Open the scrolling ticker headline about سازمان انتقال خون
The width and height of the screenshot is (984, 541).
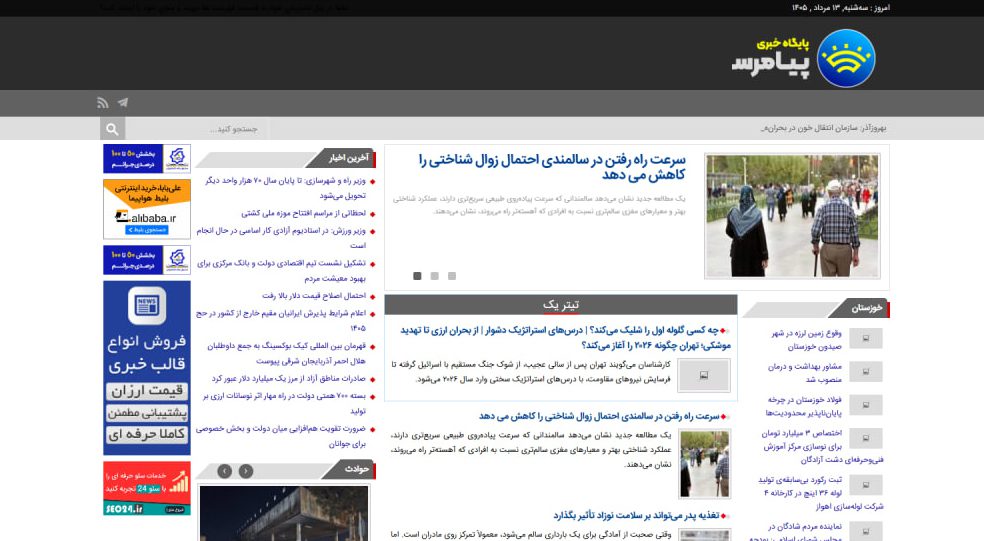pos(823,128)
